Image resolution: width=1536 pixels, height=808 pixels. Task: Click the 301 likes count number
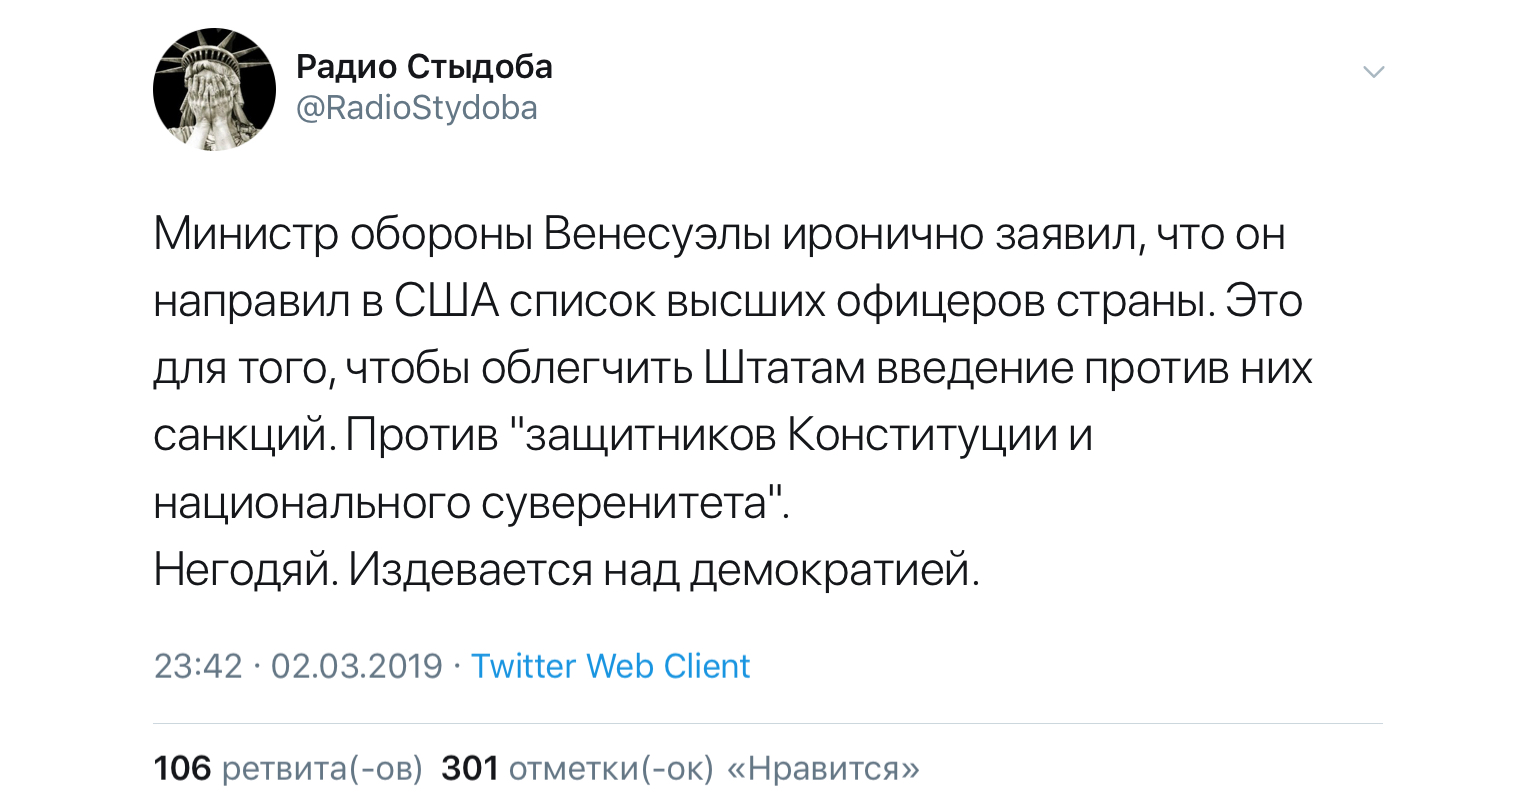click(470, 768)
